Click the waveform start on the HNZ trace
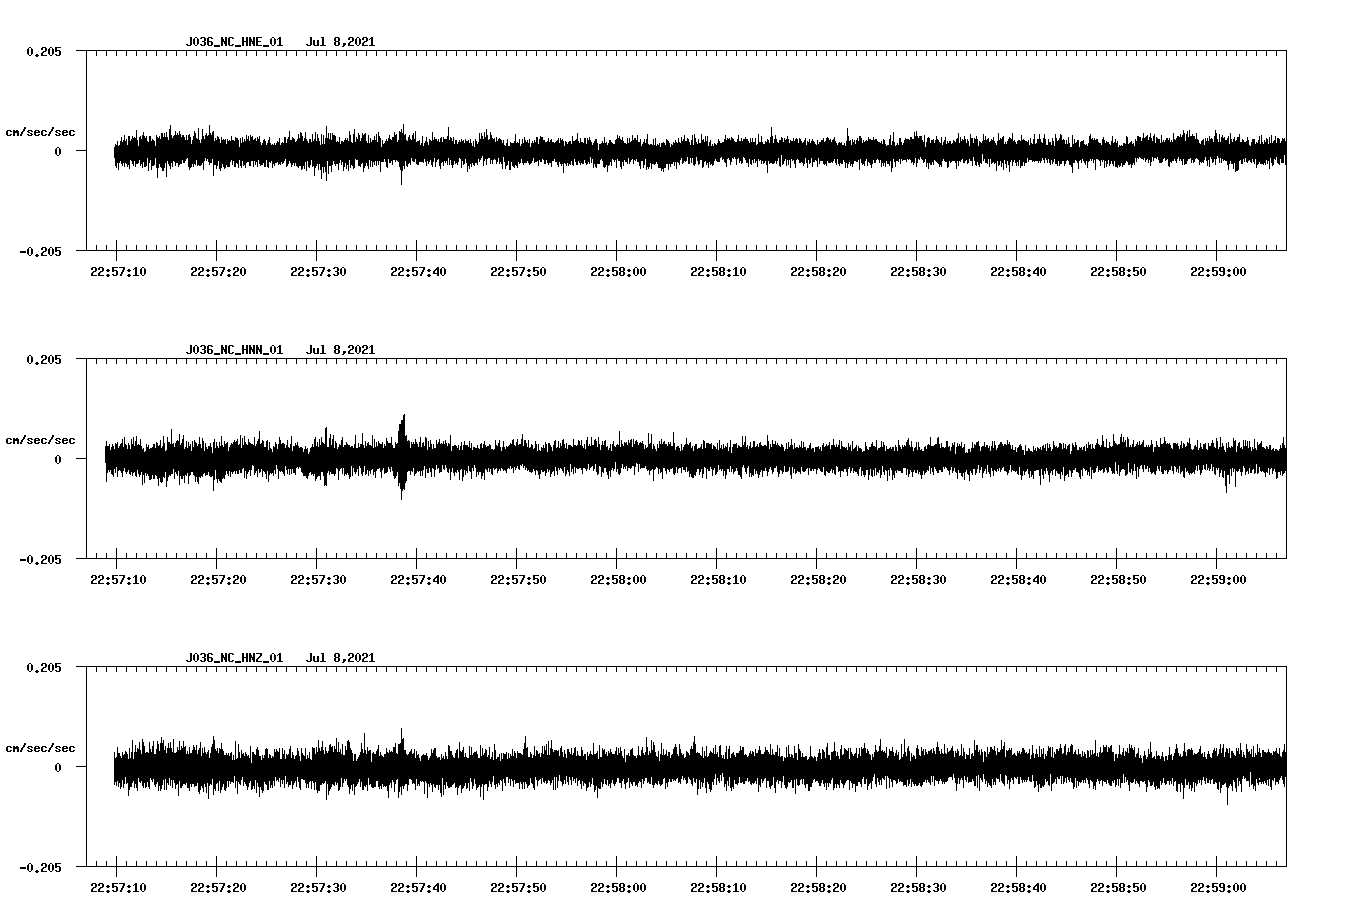Screen dimensions: 1358x924 [x=115, y=767]
